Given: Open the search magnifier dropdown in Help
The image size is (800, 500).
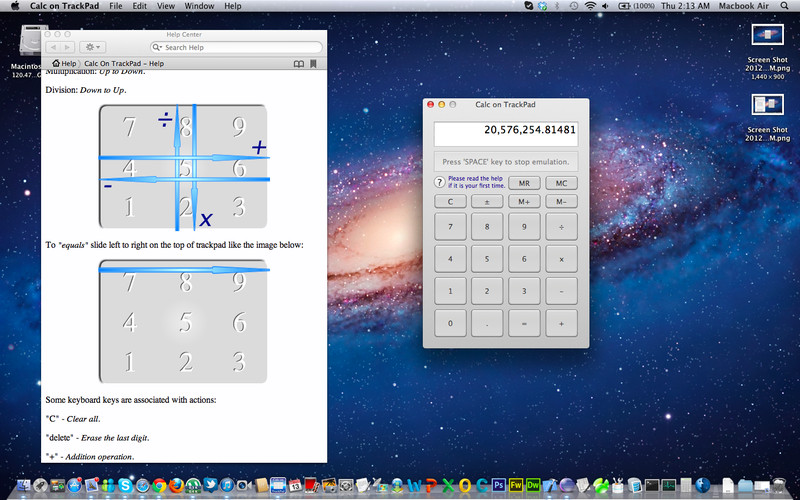Looking at the screenshot, I should [x=158, y=47].
